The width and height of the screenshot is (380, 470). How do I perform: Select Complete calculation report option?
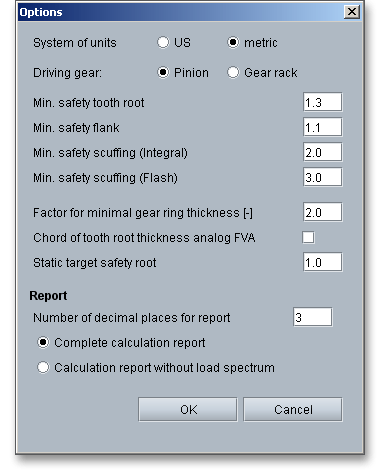[43, 342]
